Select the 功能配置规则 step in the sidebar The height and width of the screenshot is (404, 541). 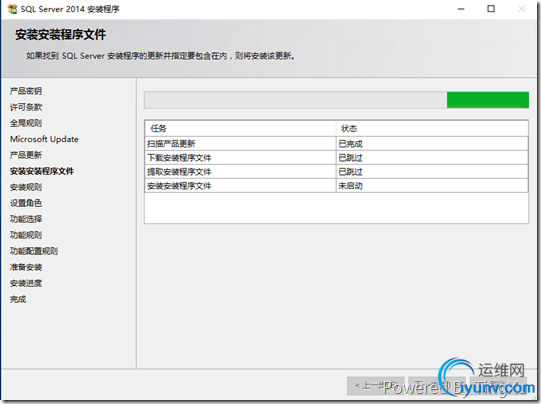[x=34, y=251]
